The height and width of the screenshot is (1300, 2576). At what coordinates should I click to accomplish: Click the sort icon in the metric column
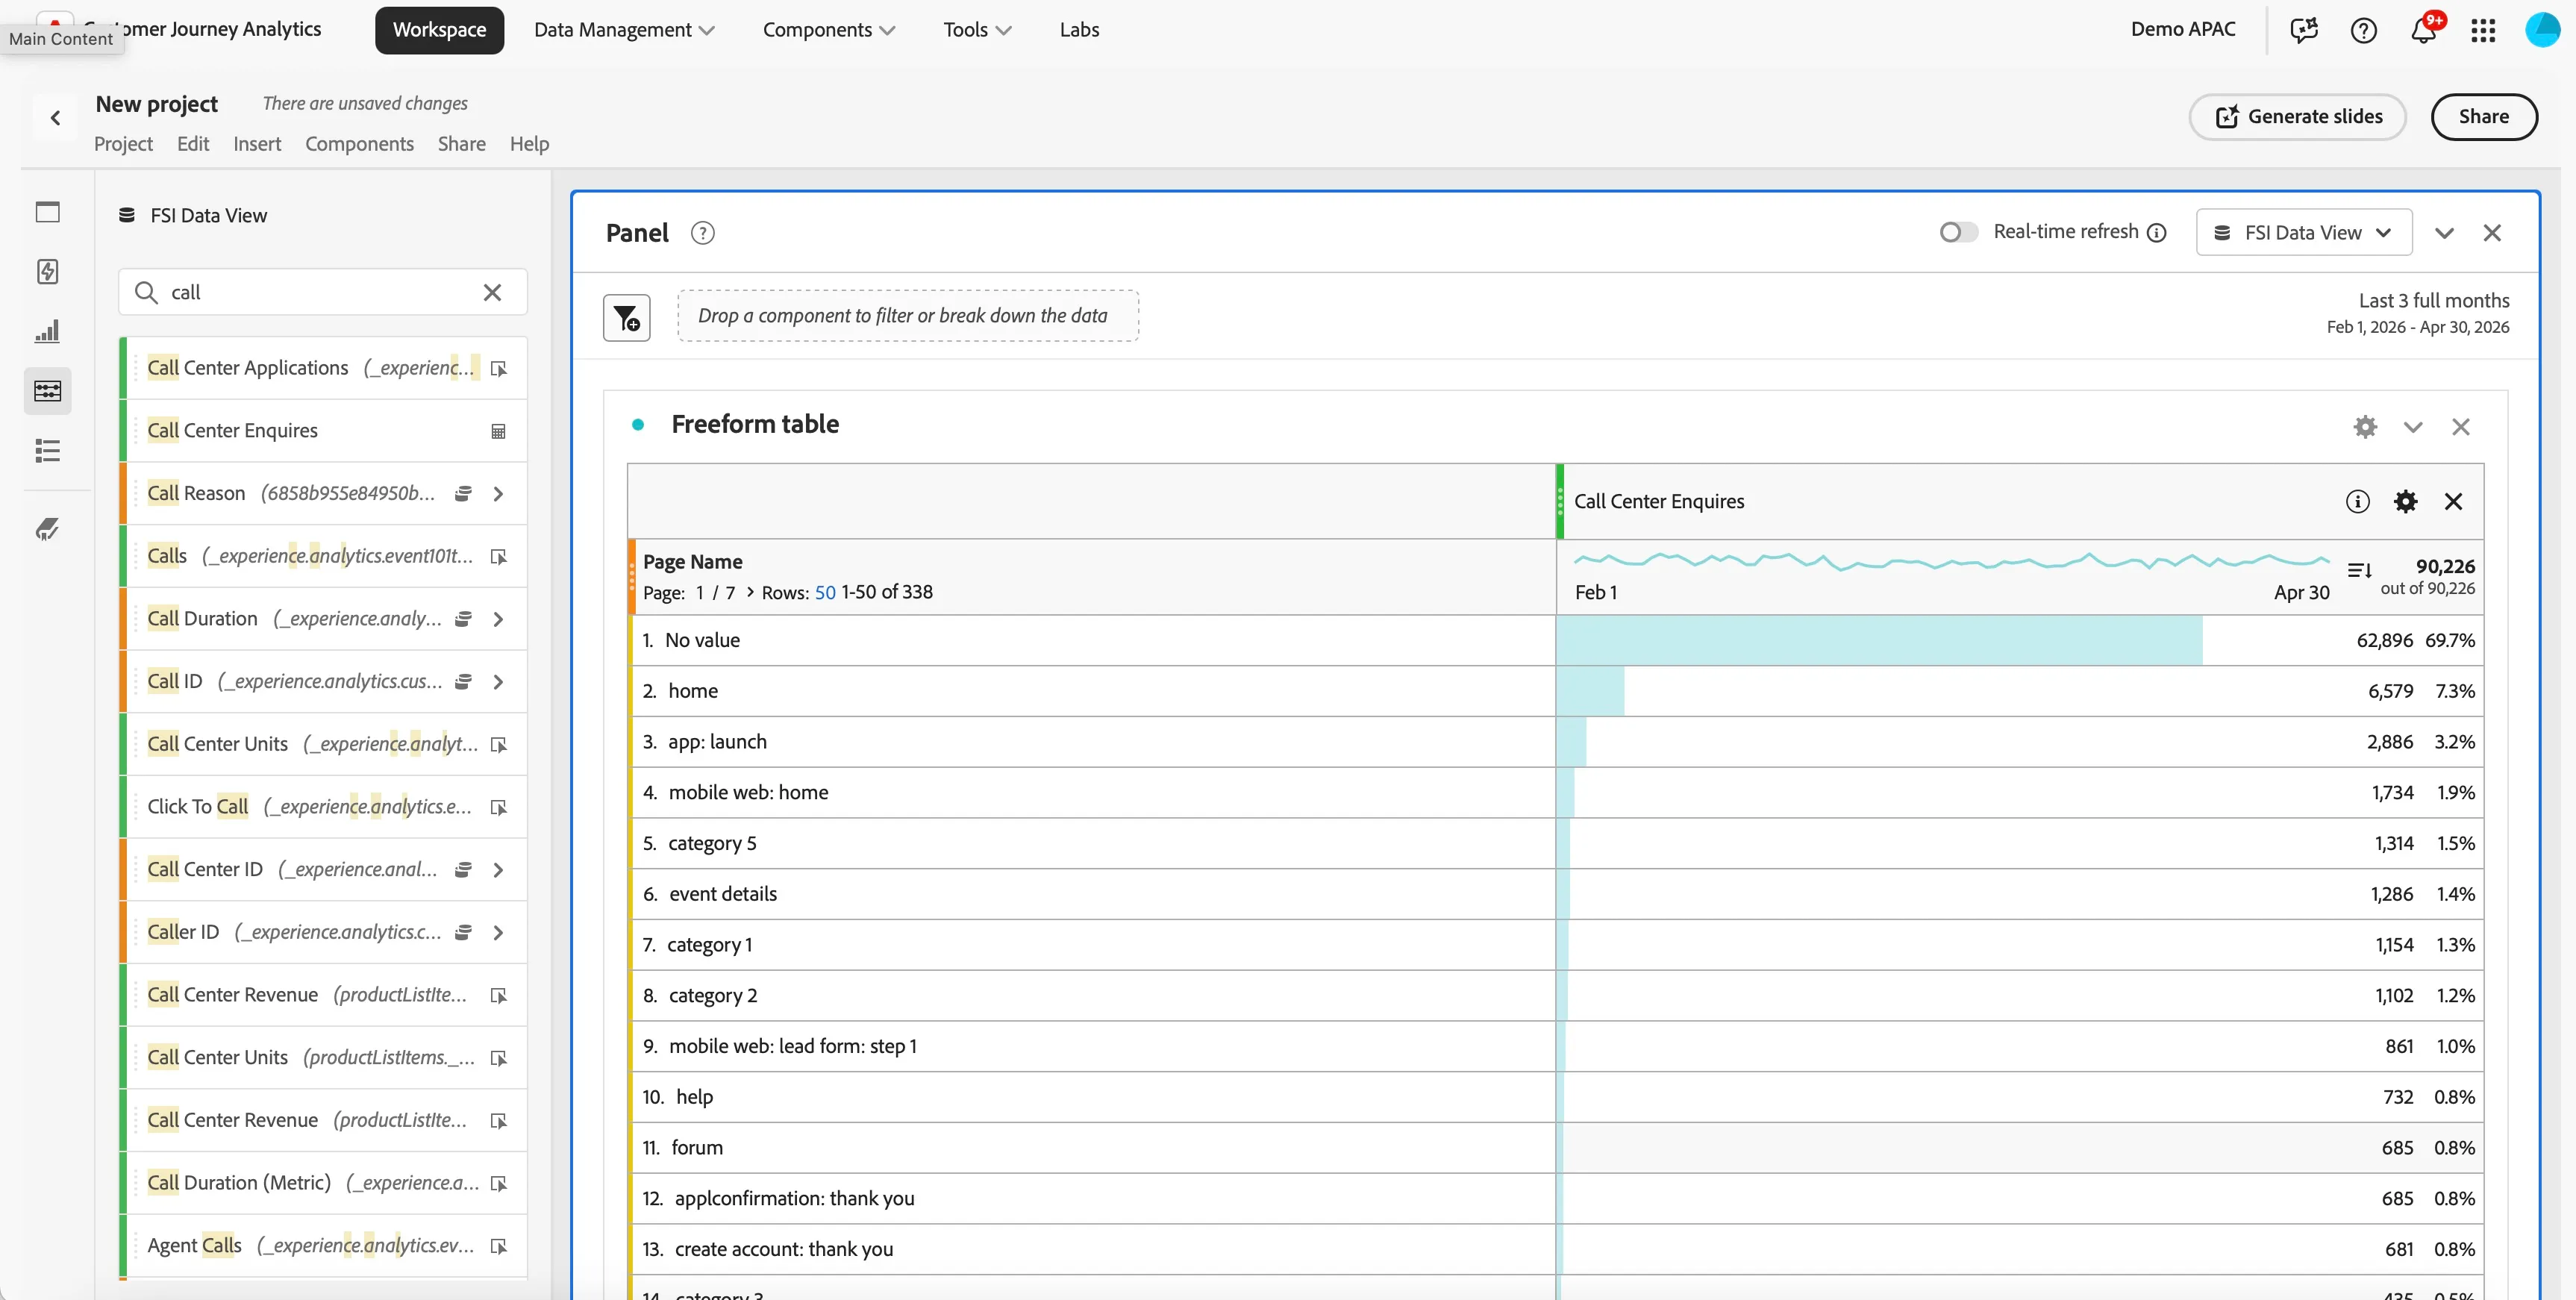pyautogui.click(x=2359, y=570)
